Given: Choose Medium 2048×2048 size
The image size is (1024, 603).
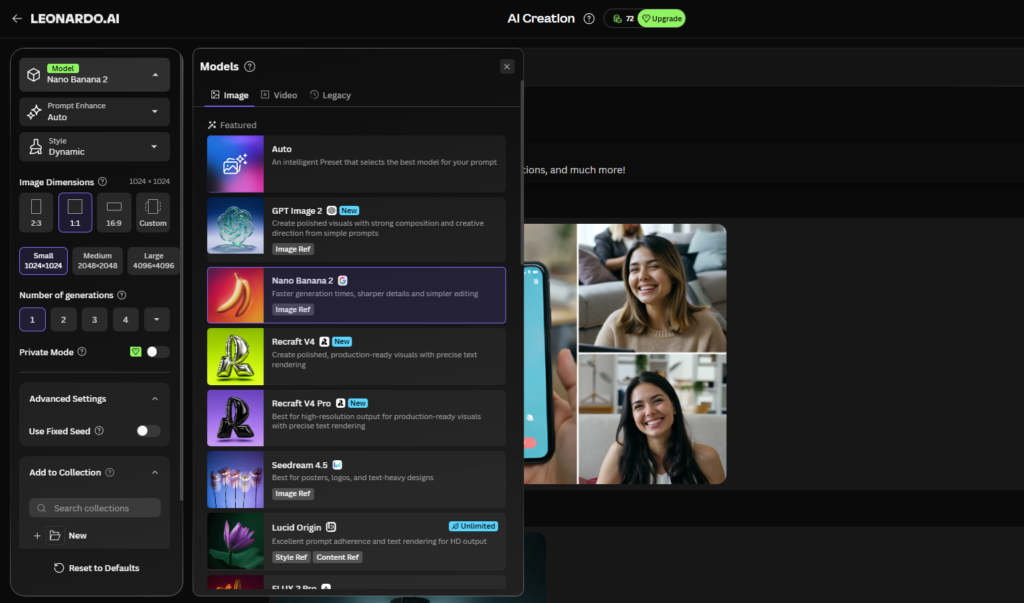Looking at the screenshot, I should click(x=97, y=261).
